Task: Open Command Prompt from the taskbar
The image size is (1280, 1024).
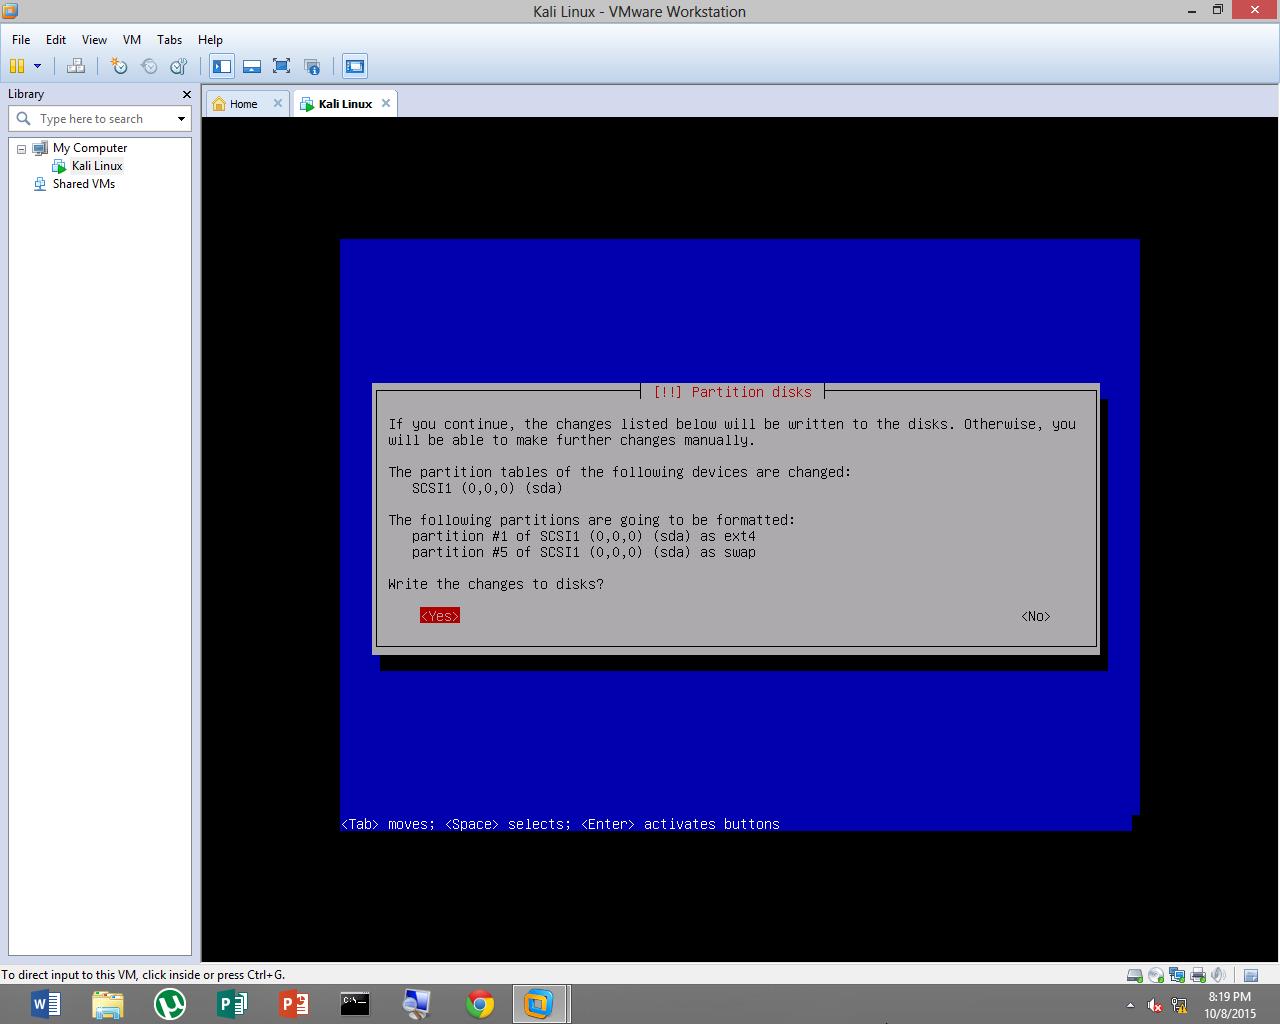Action: click(x=355, y=1003)
